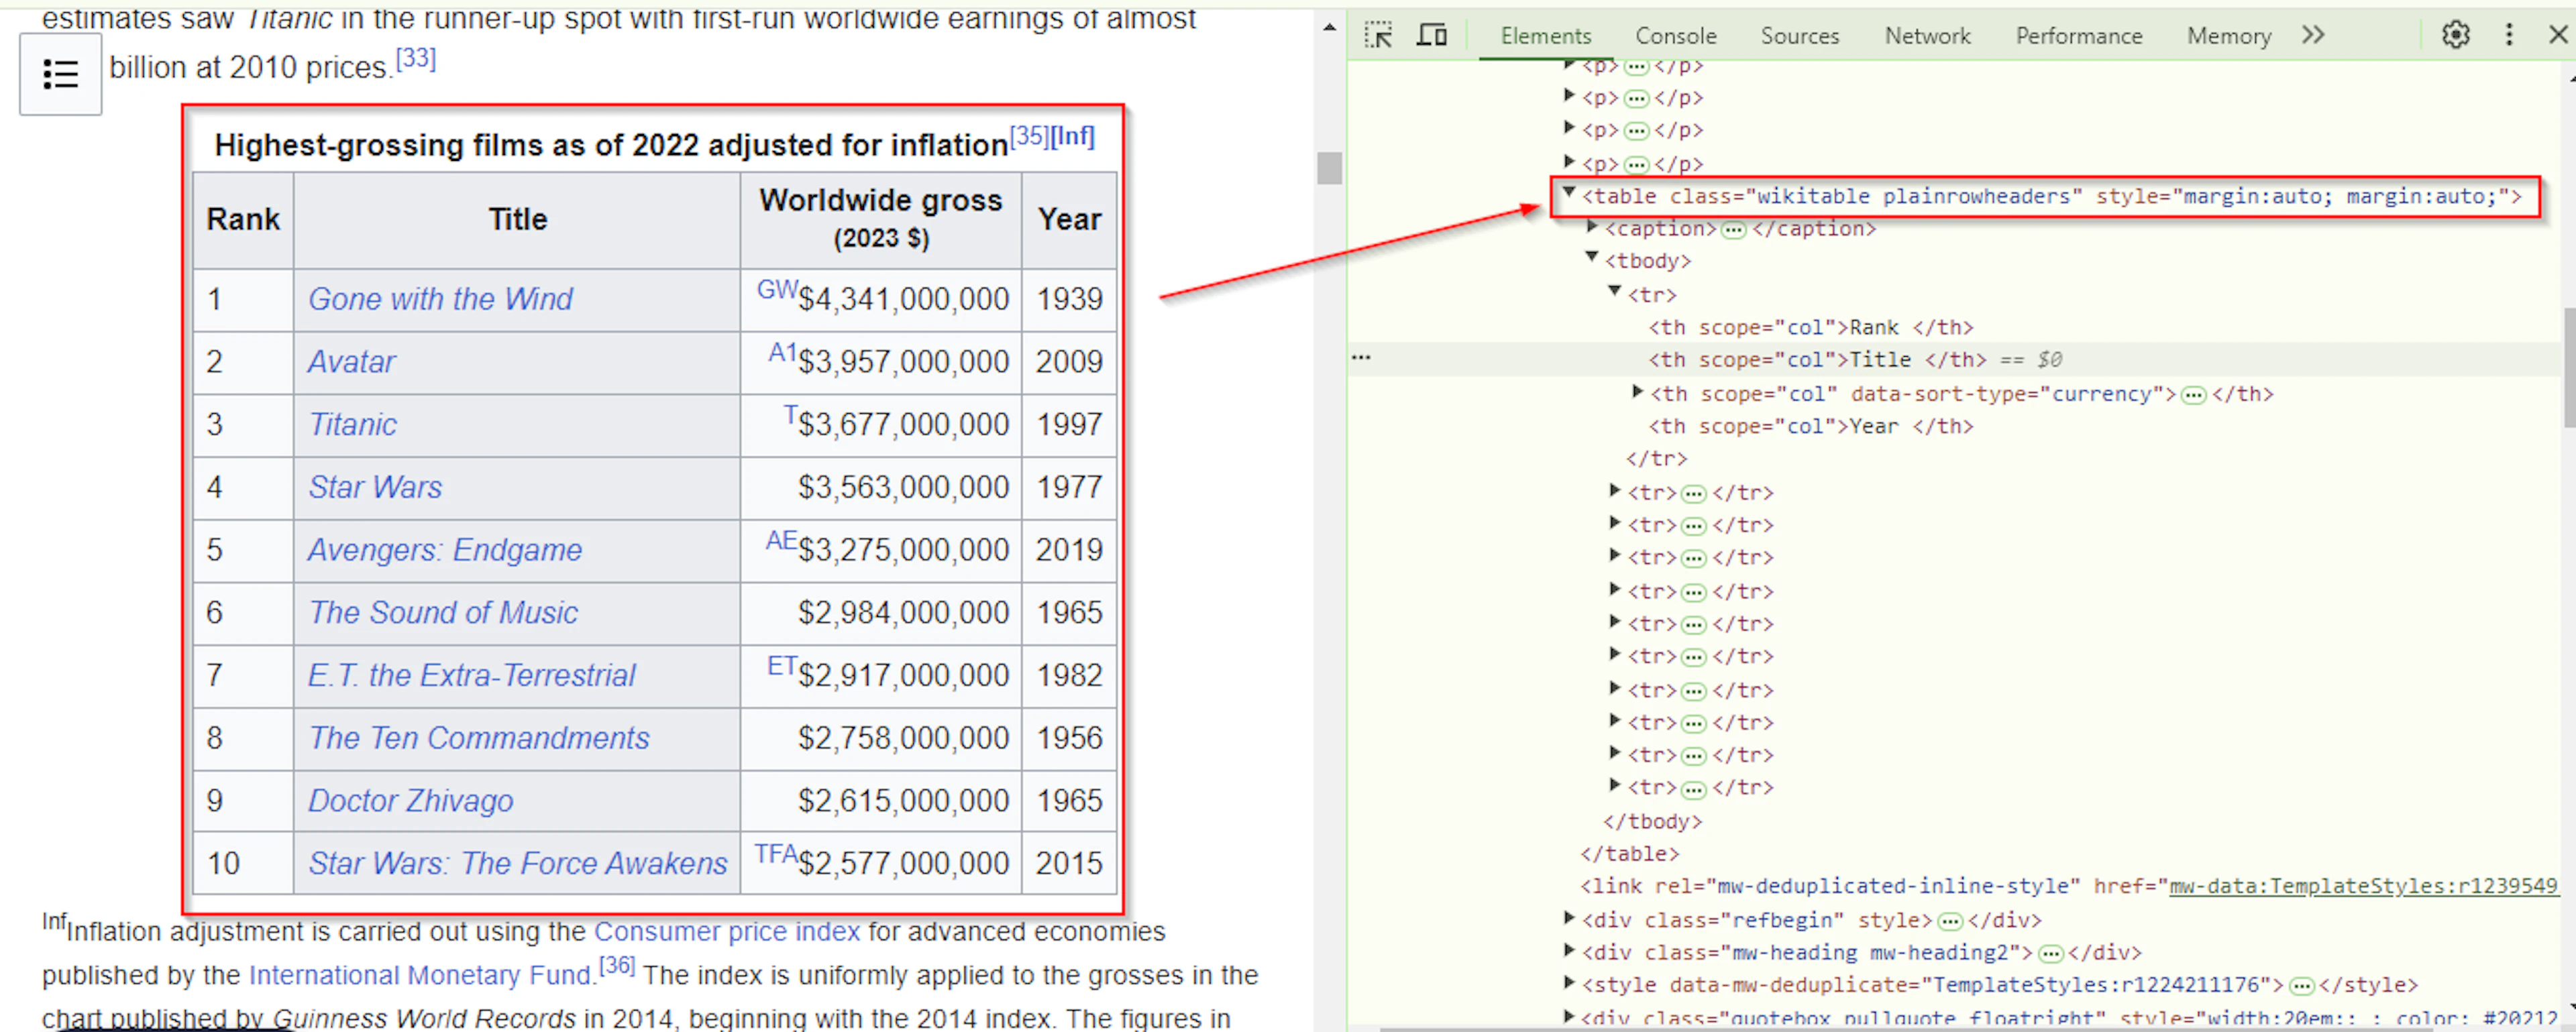This screenshot has width=2576, height=1032.
Task: Open the Memory tab
Action: coord(2229,36)
